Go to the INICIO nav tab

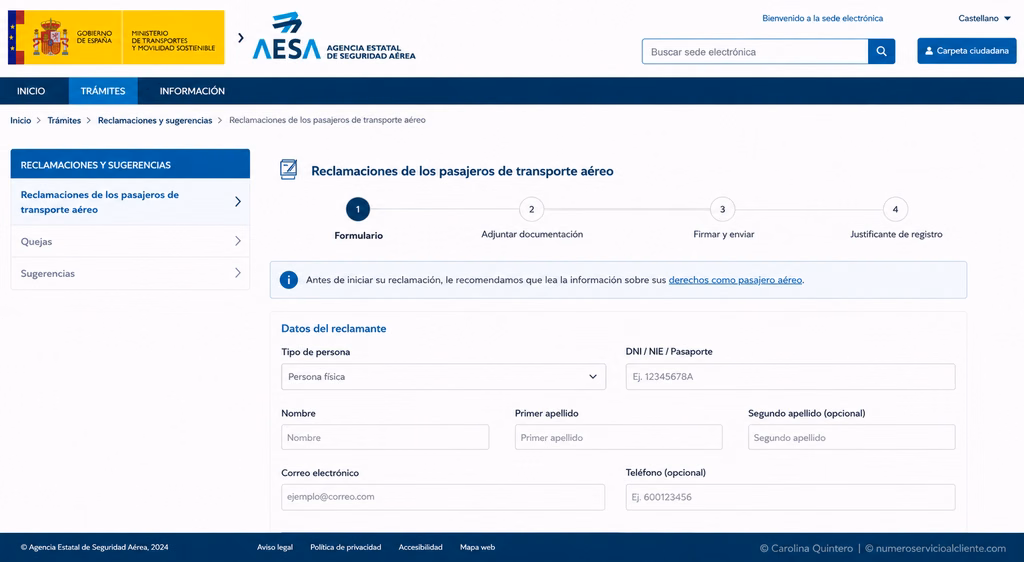pos(31,91)
